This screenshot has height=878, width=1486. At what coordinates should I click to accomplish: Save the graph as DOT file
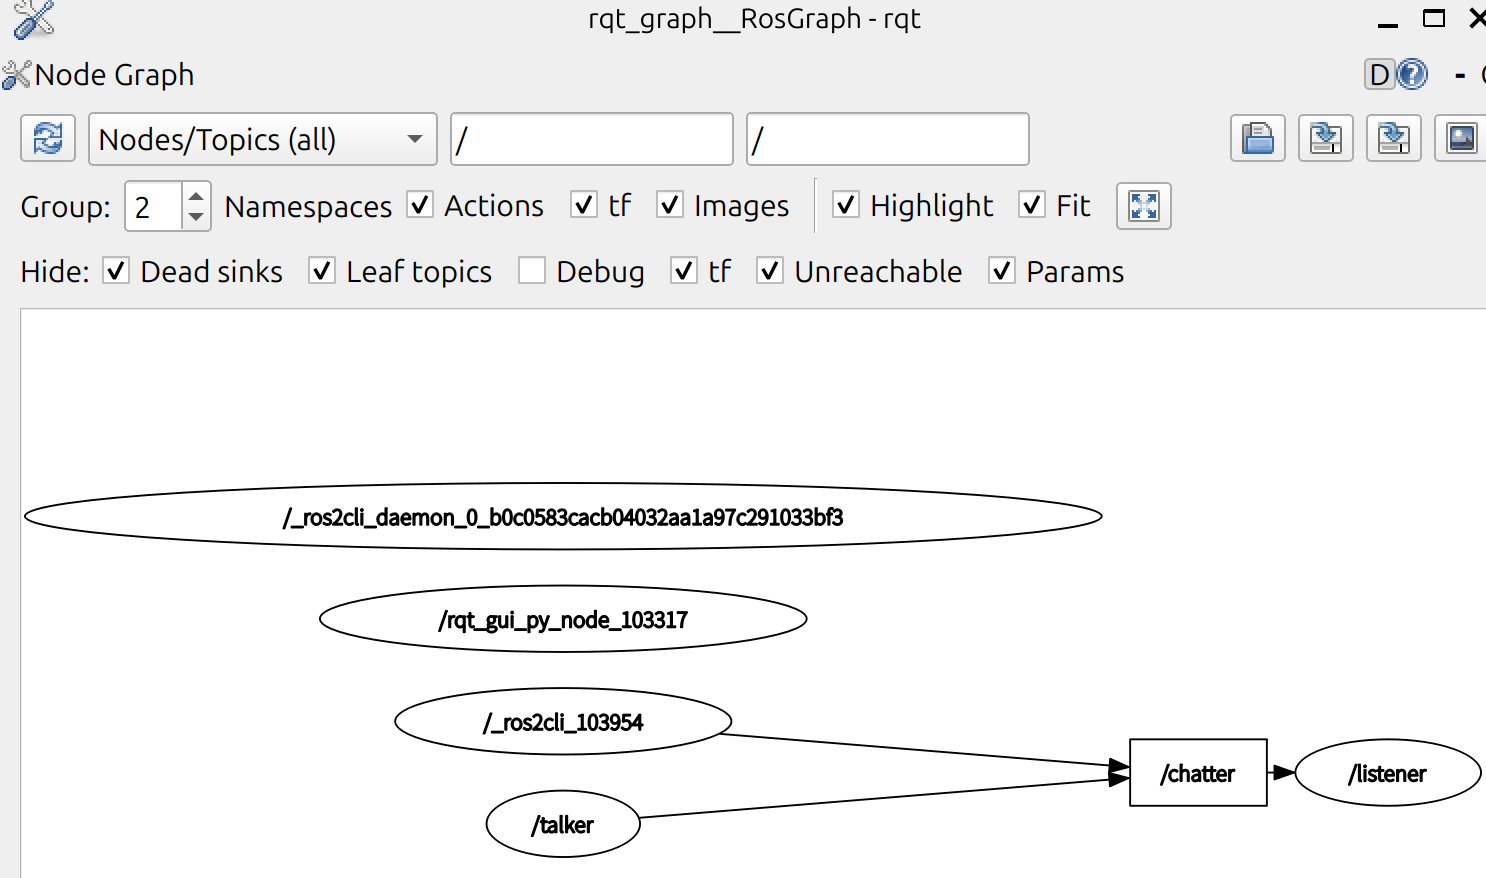click(1325, 138)
